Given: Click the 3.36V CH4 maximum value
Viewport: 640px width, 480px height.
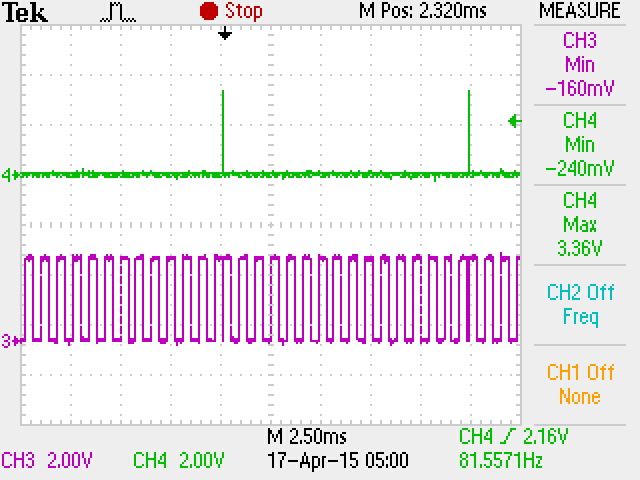Looking at the screenshot, I should pyautogui.click(x=580, y=248).
